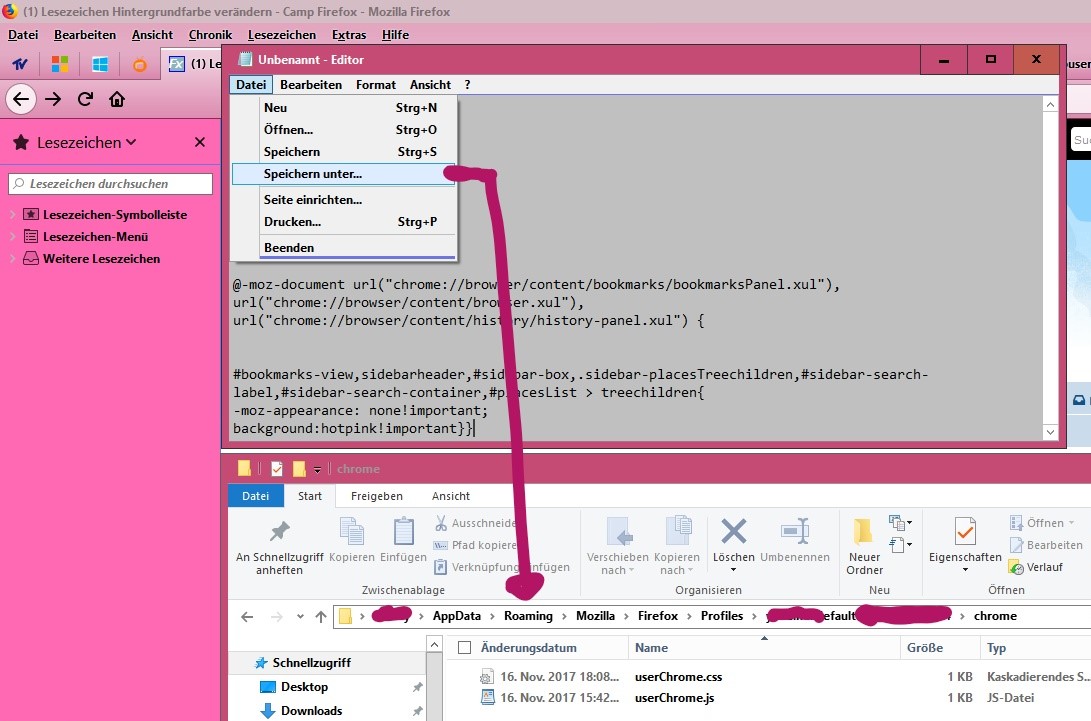This screenshot has width=1091, height=721.
Task: Click Mozilla in address breadcrumb
Action: tap(595, 616)
